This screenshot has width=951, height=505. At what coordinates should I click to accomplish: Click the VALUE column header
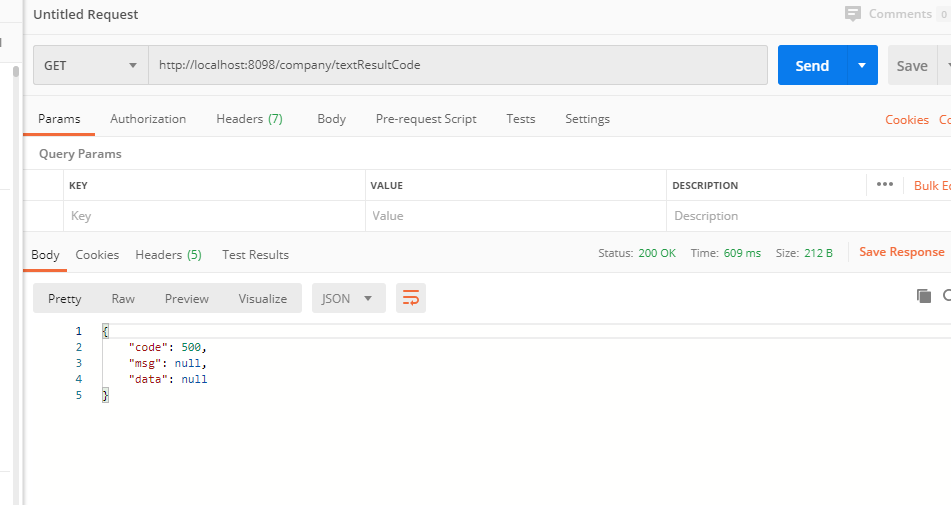[386, 186]
